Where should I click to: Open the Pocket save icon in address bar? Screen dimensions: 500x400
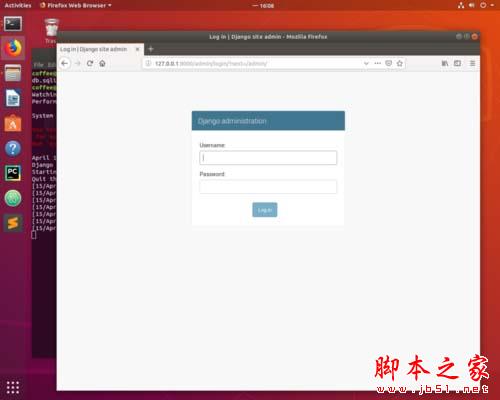click(389, 63)
